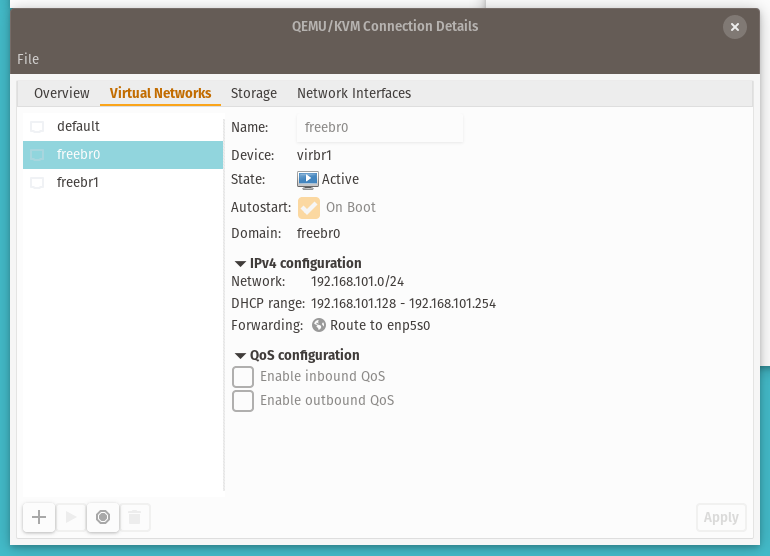Toggle the Autostart On Boot checkbox
Viewport: 770px width, 556px height.
coord(309,208)
